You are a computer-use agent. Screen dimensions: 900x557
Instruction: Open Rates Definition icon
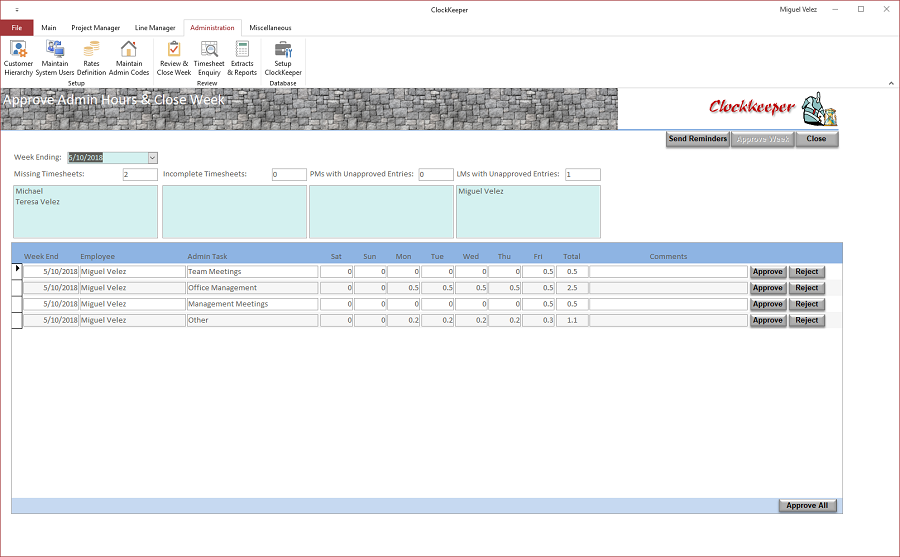[91, 58]
